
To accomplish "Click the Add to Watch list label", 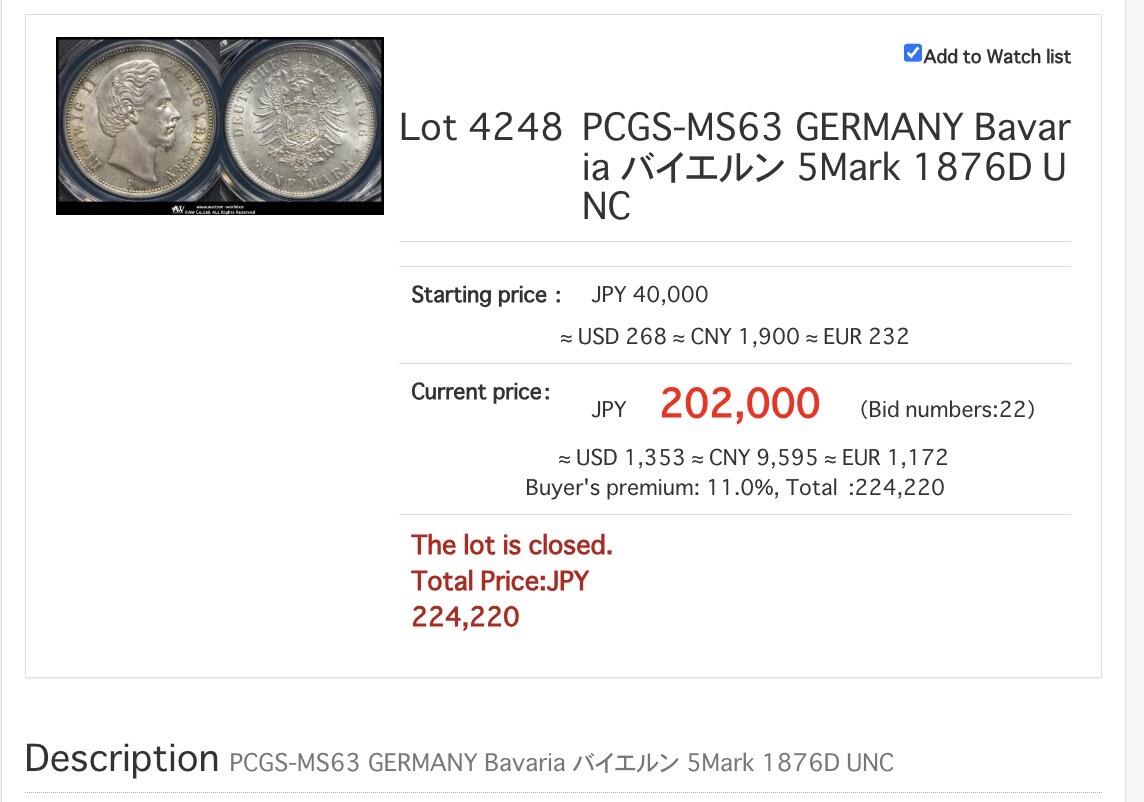I will pyautogui.click(x=997, y=57).
